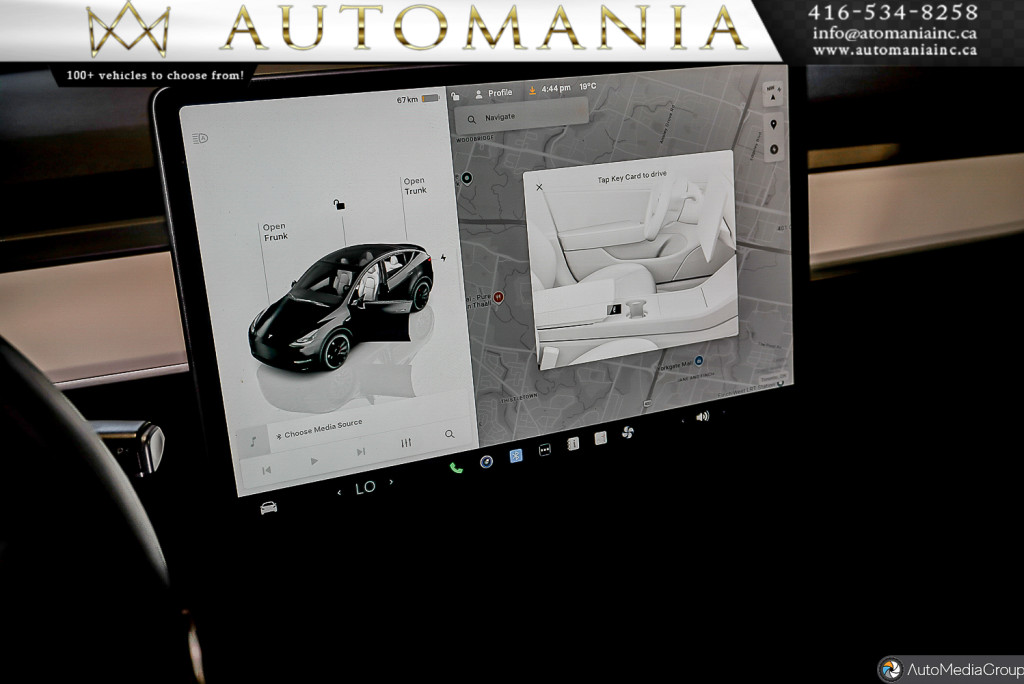This screenshot has height=684, width=1024.
Task: Toggle the auto high-beam headlight icon
Action: click(x=200, y=139)
